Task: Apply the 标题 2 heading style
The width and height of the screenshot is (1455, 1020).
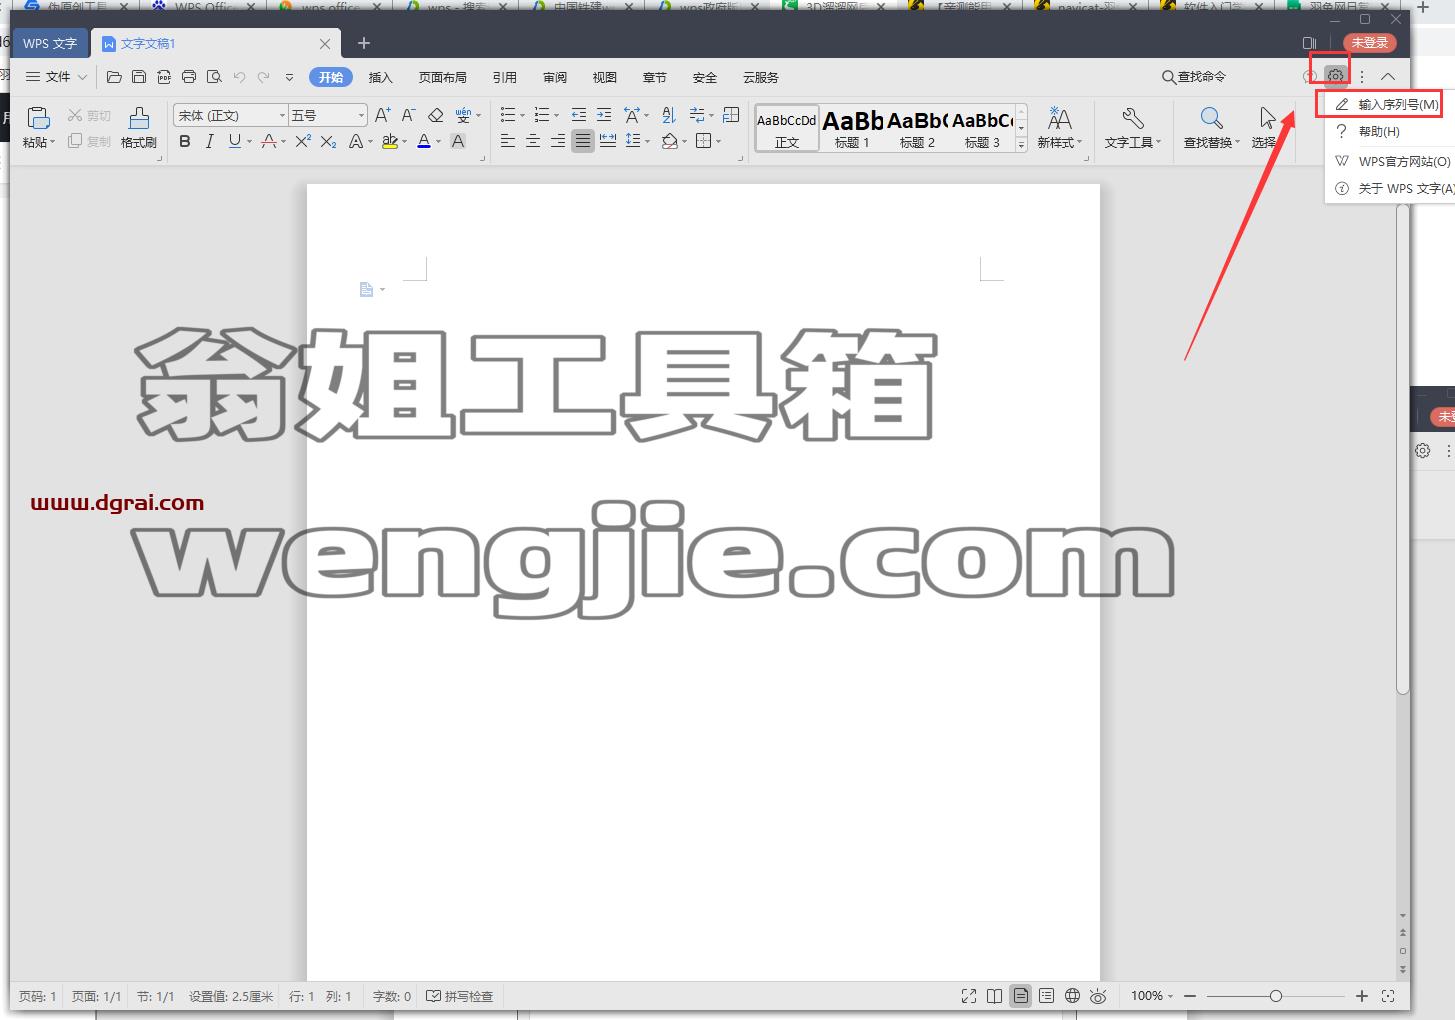Action: tap(917, 128)
